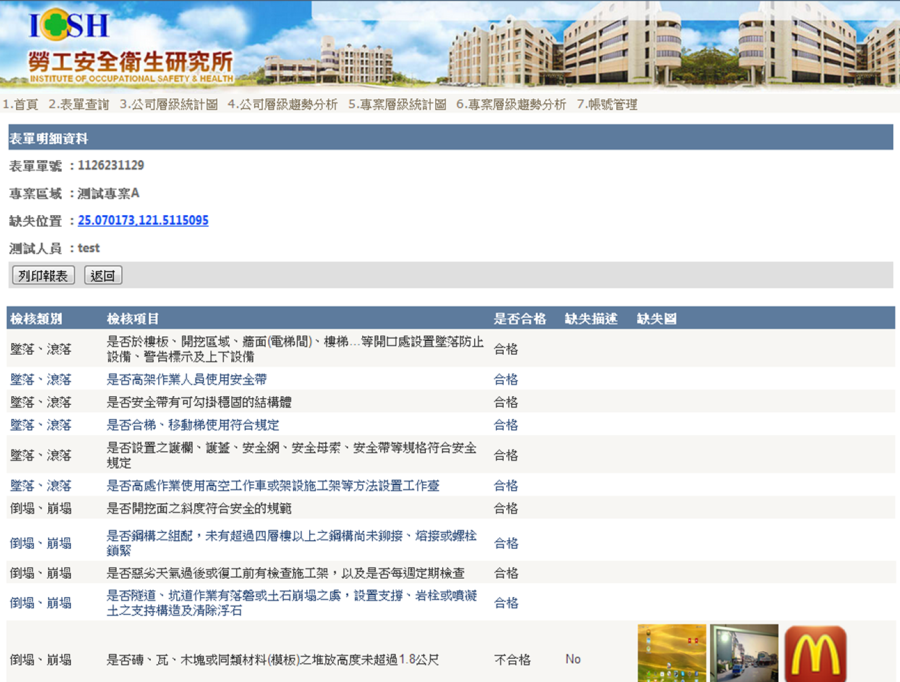Open 專案層級統計圖 menu item

pos(397,104)
